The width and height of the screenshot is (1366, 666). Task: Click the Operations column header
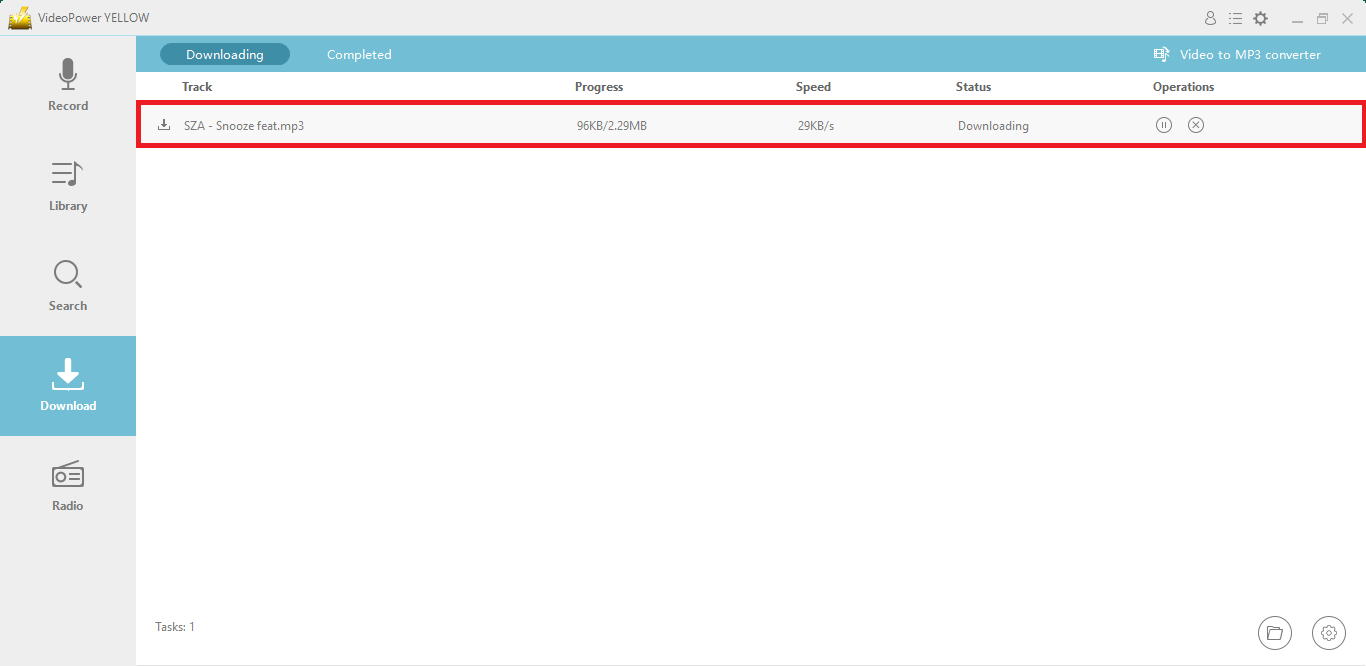pyautogui.click(x=1183, y=87)
